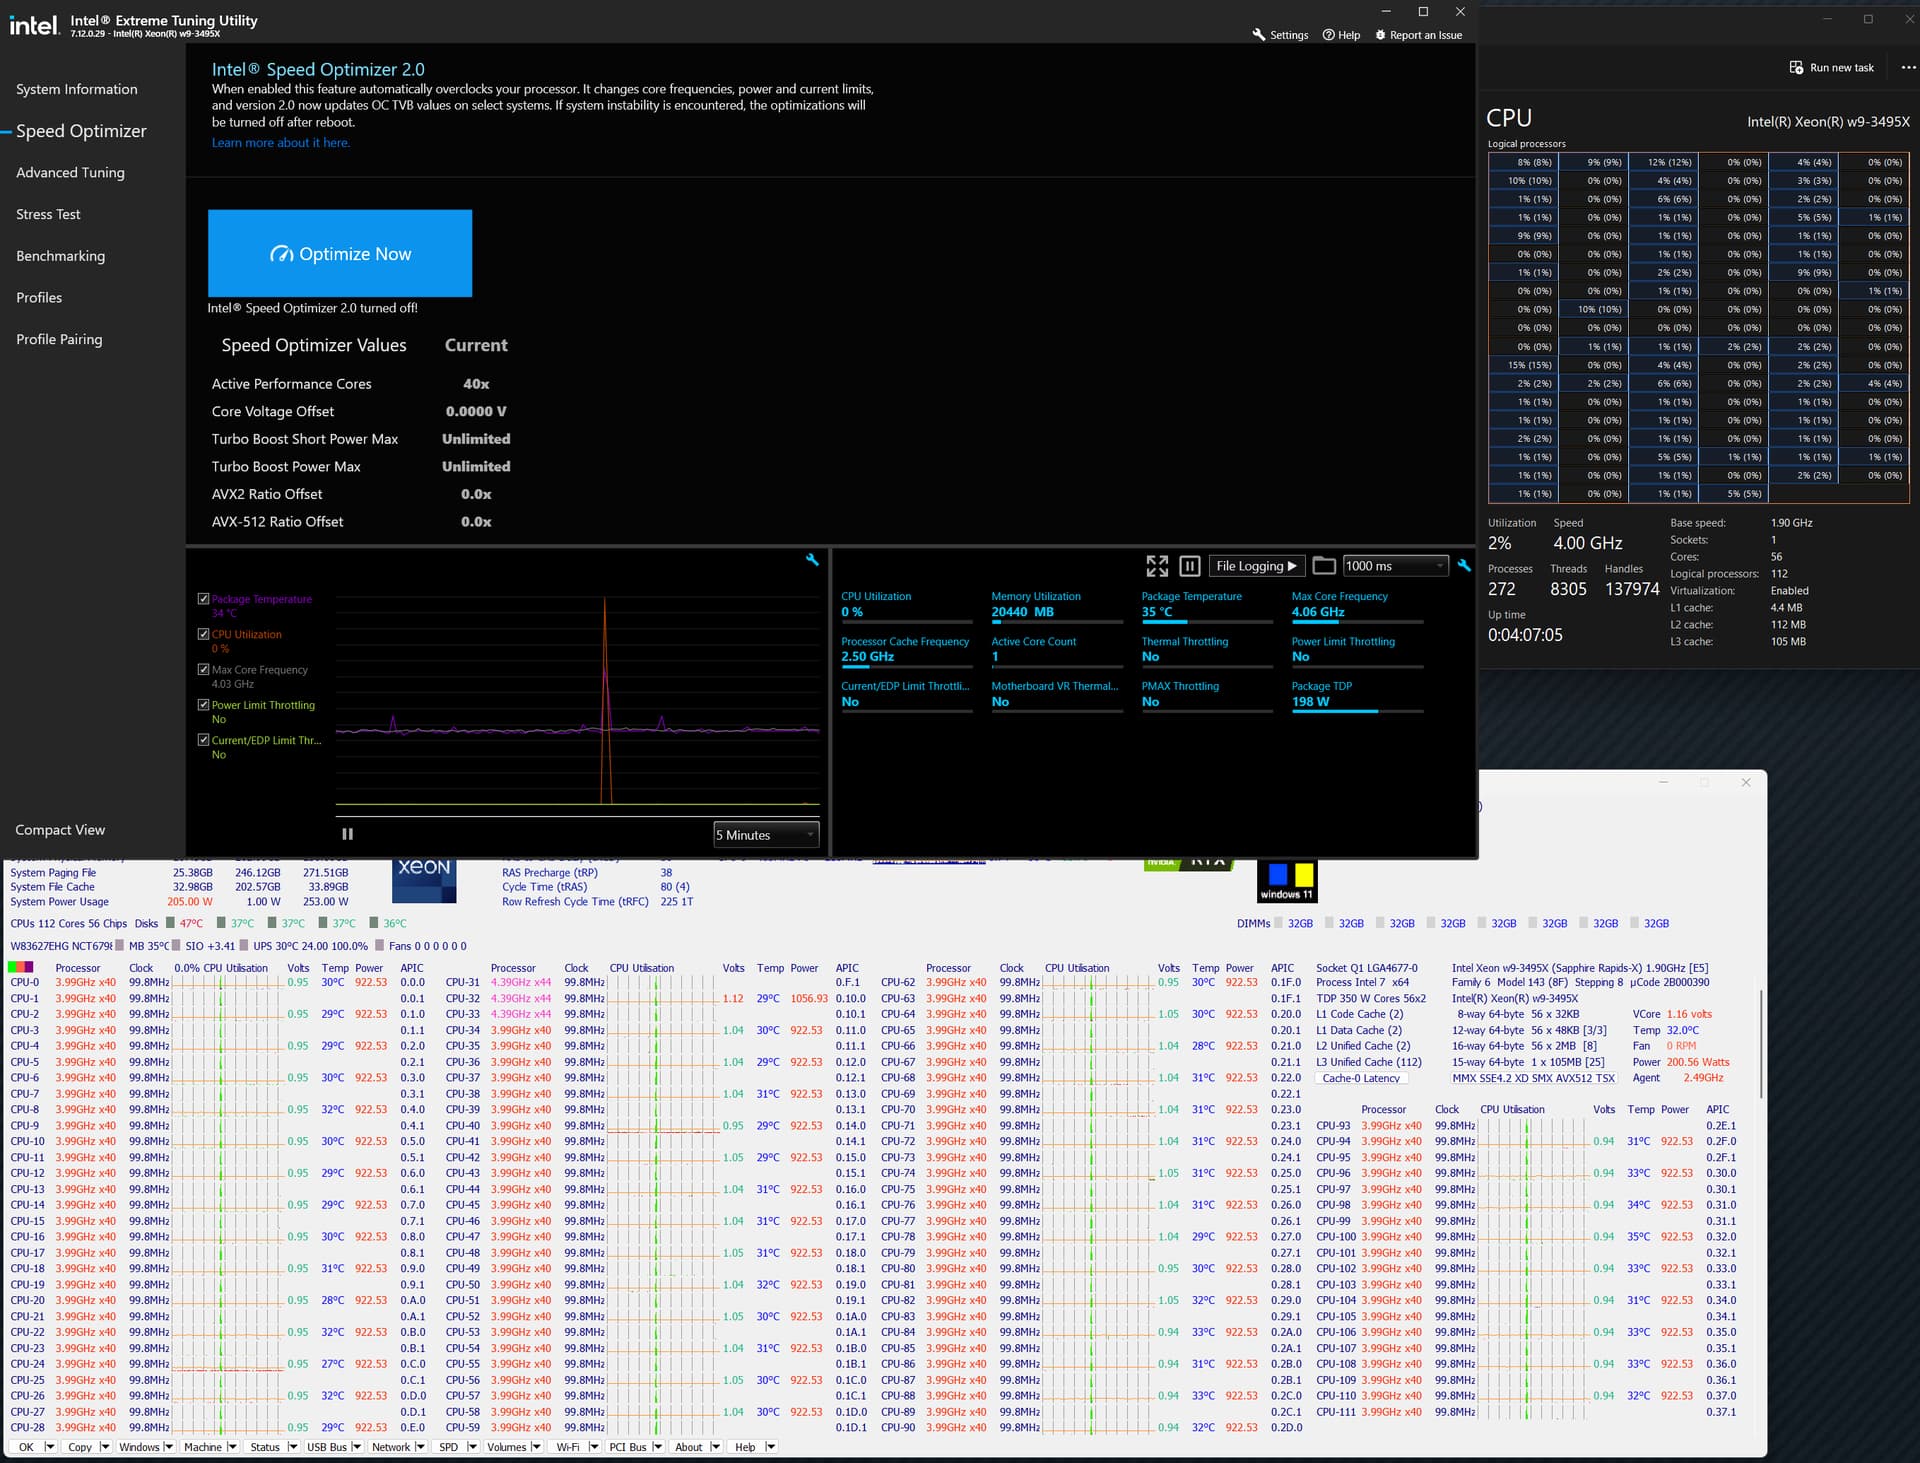Screen dimensions: 1920x1463
Task: Start file logging in the monitoring panel
Action: click(1256, 566)
